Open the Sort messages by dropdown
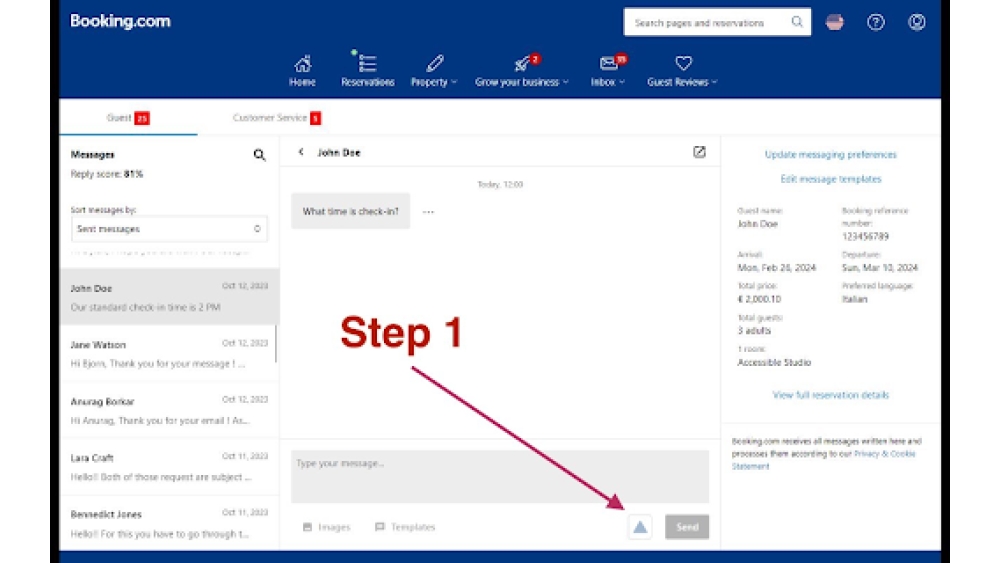Image resolution: width=1000 pixels, height=563 pixels. (x=169, y=229)
